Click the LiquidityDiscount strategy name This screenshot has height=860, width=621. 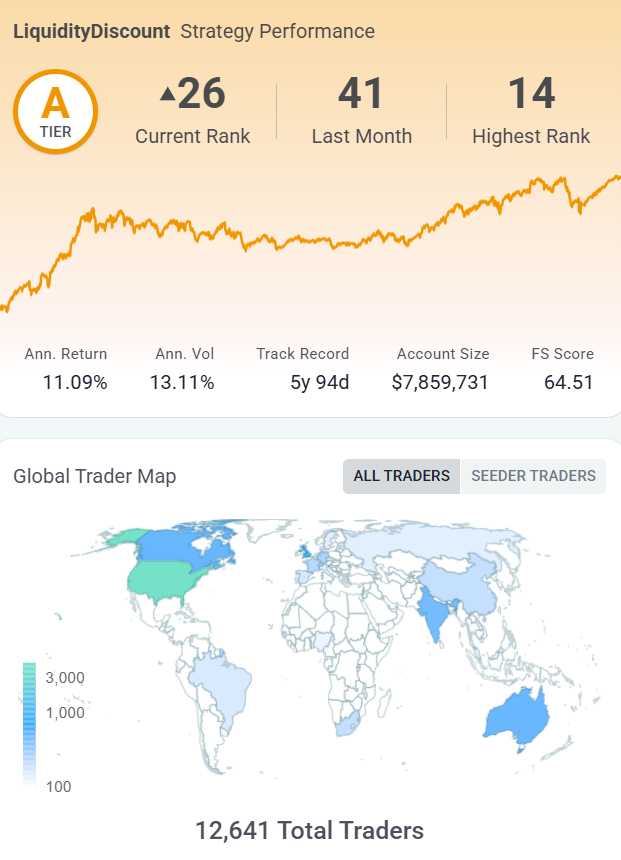(x=91, y=31)
